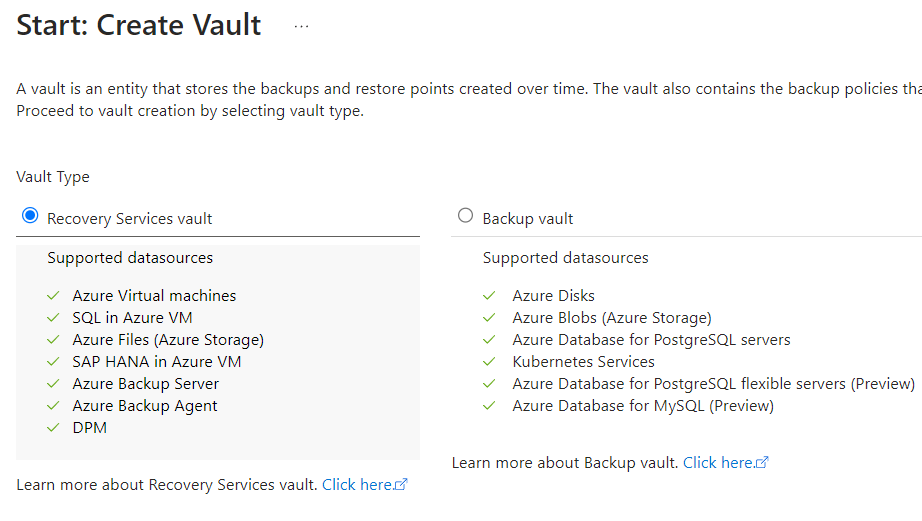Screen dimensions: 922x521
Task: Click external link icon after Backup vault link
Action: pos(763,463)
